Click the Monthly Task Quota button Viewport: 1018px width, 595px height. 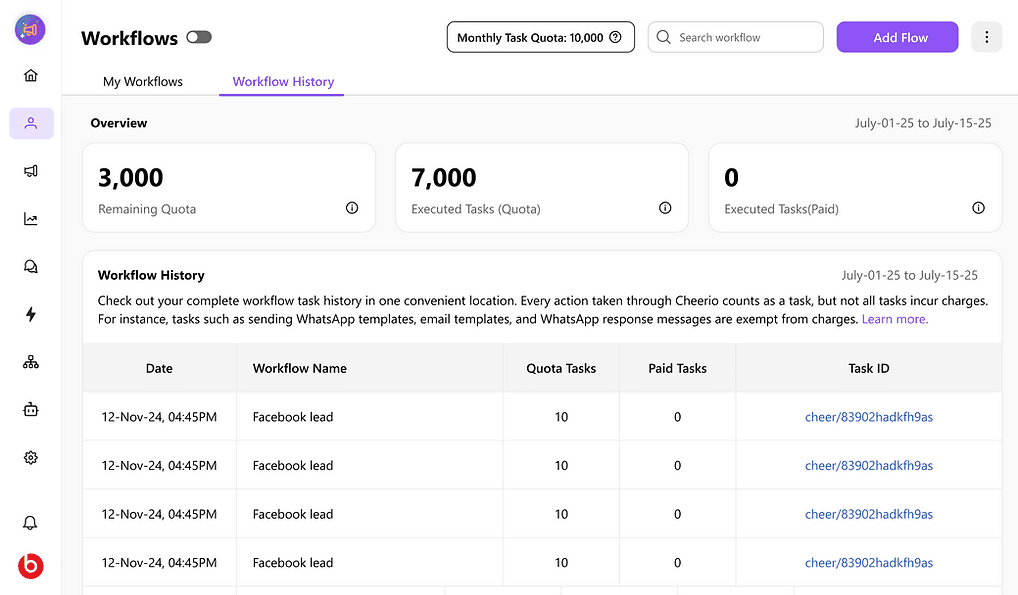click(540, 37)
